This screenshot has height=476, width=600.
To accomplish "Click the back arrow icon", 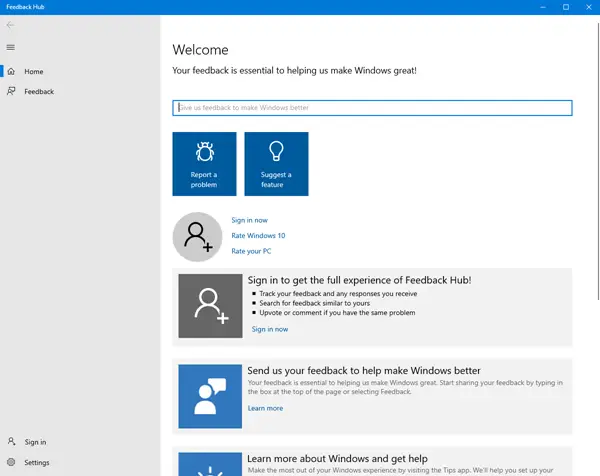I will 10,25.
